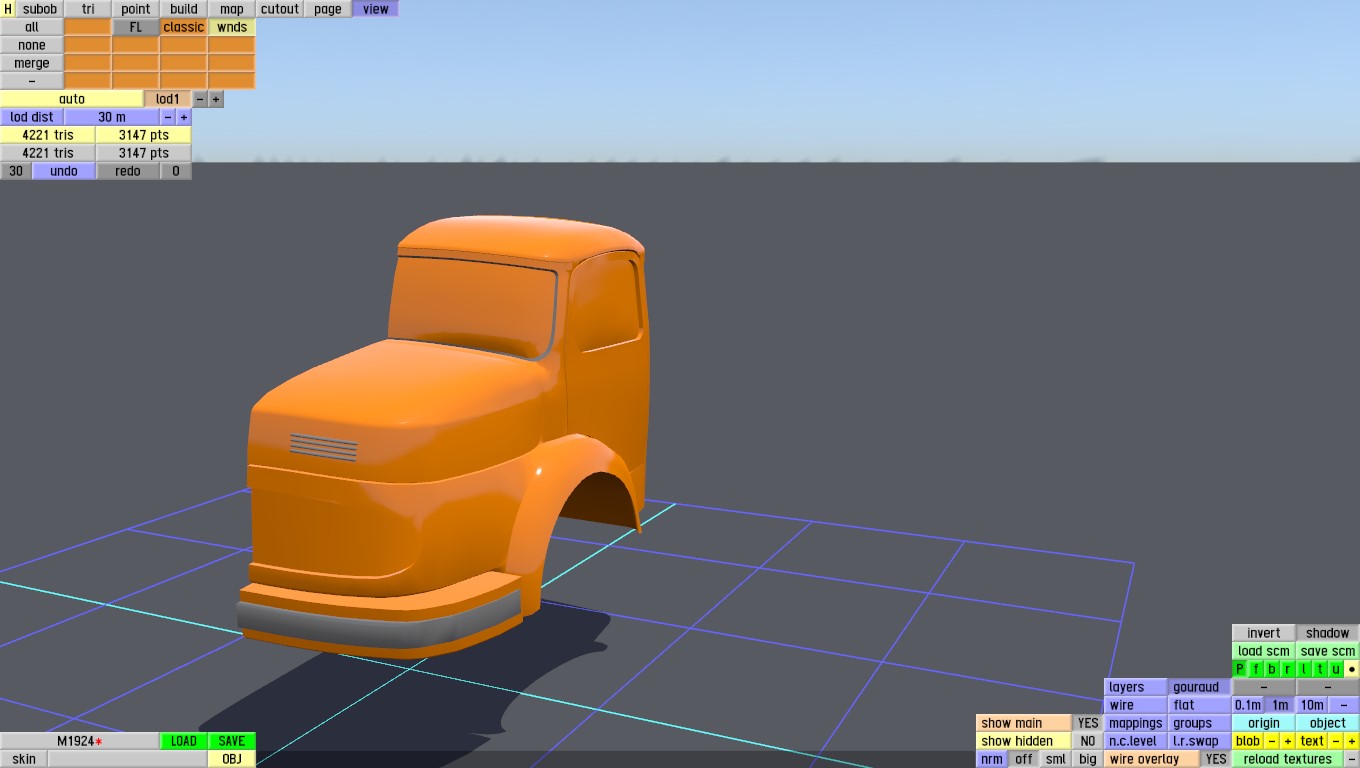
Task: Click the dash button below merge
Action: (x=32, y=81)
